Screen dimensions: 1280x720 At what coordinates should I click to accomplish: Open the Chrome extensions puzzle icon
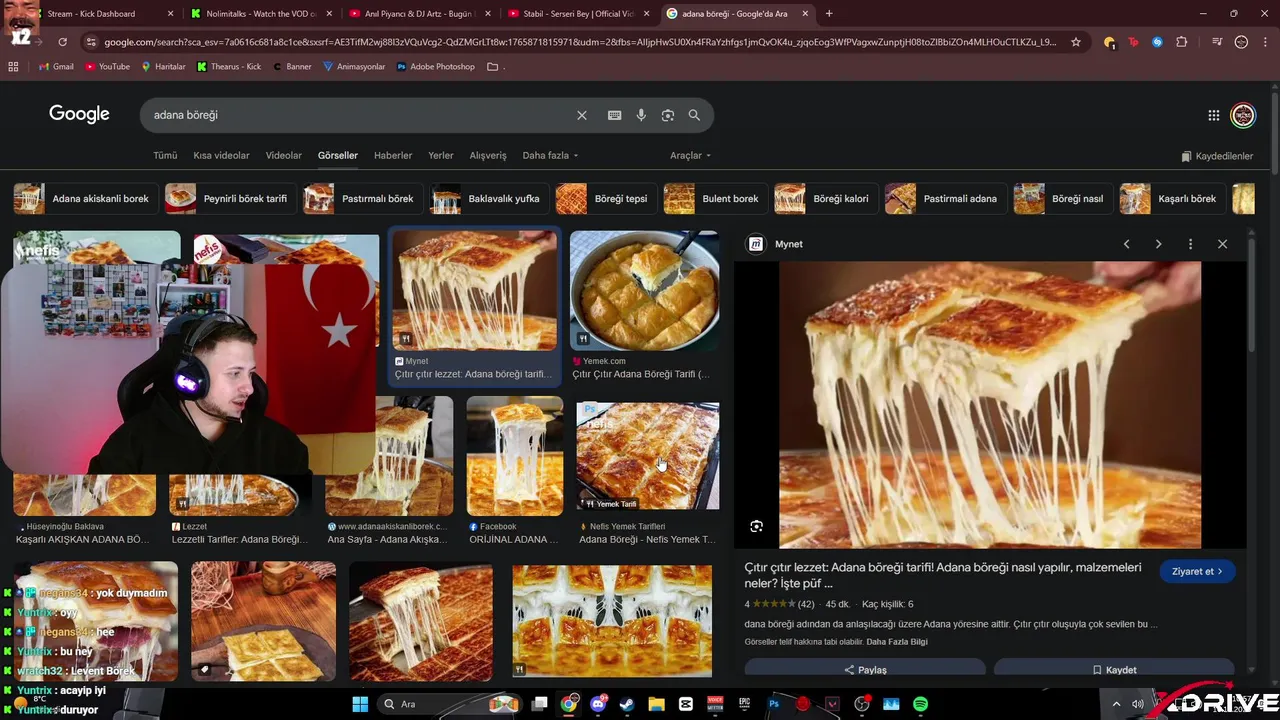[x=1182, y=42]
